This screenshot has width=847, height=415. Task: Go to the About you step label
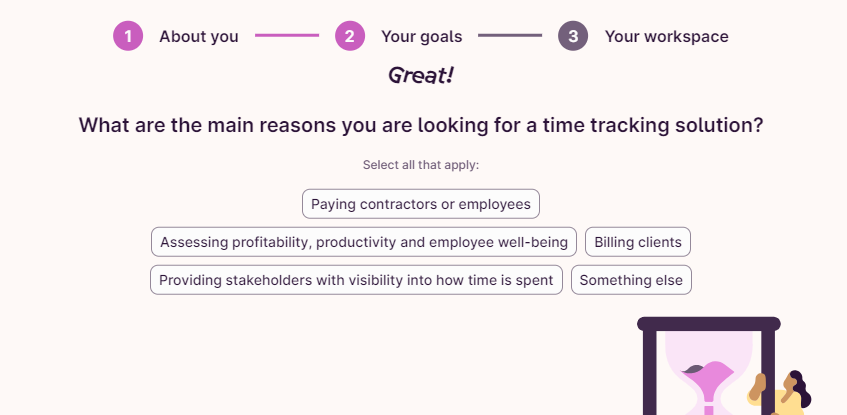pos(198,37)
